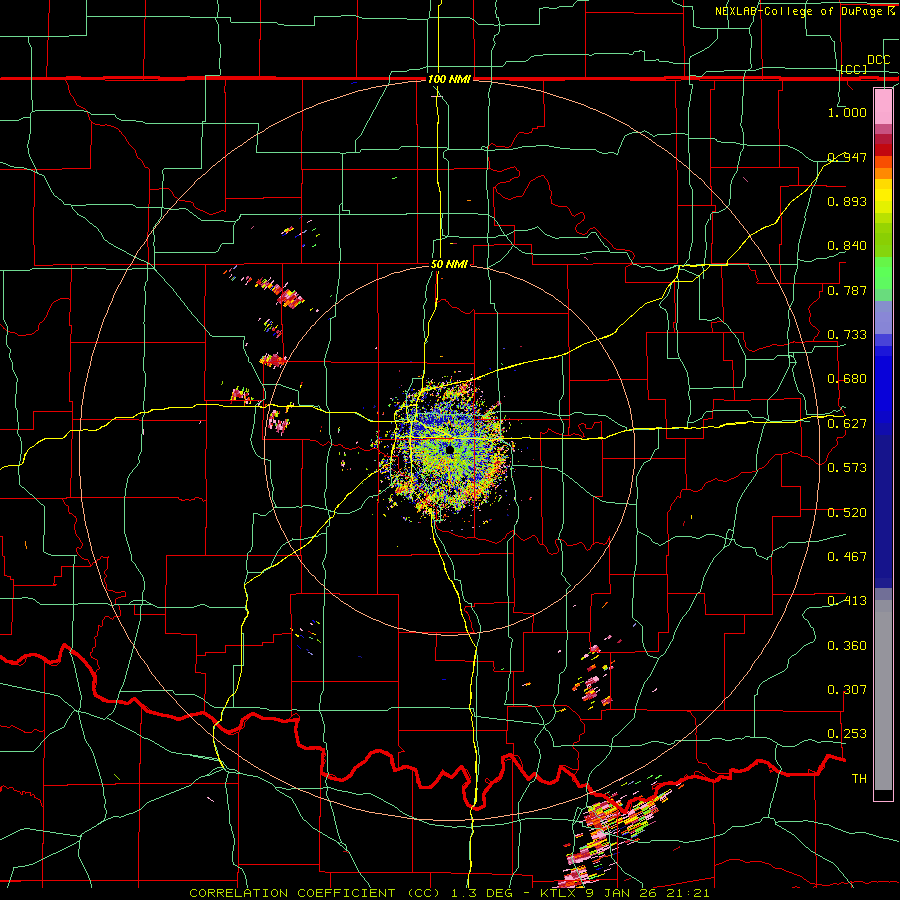Select the 0.893 scale value

pos(847,201)
